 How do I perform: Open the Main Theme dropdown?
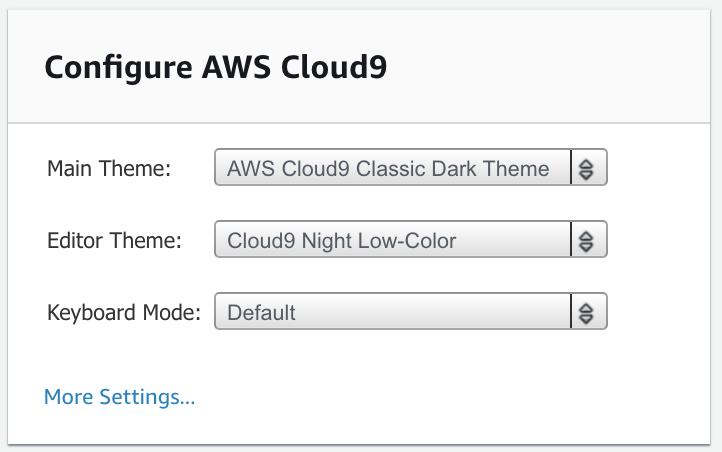tap(411, 167)
